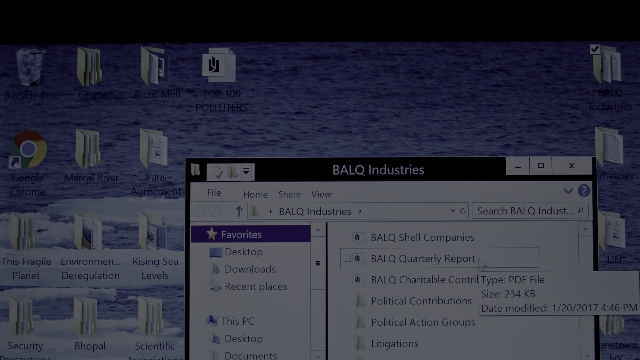The image size is (640, 360).
Task: Expand the ribbon with the chevron
Action: coord(568,191)
